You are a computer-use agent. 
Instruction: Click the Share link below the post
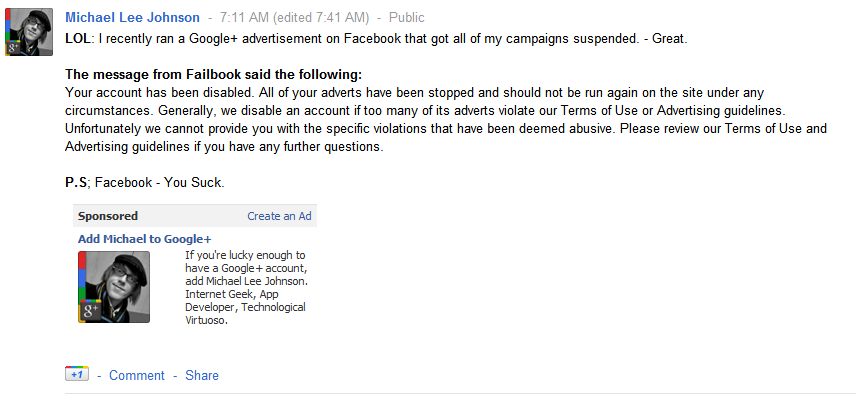coord(202,375)
